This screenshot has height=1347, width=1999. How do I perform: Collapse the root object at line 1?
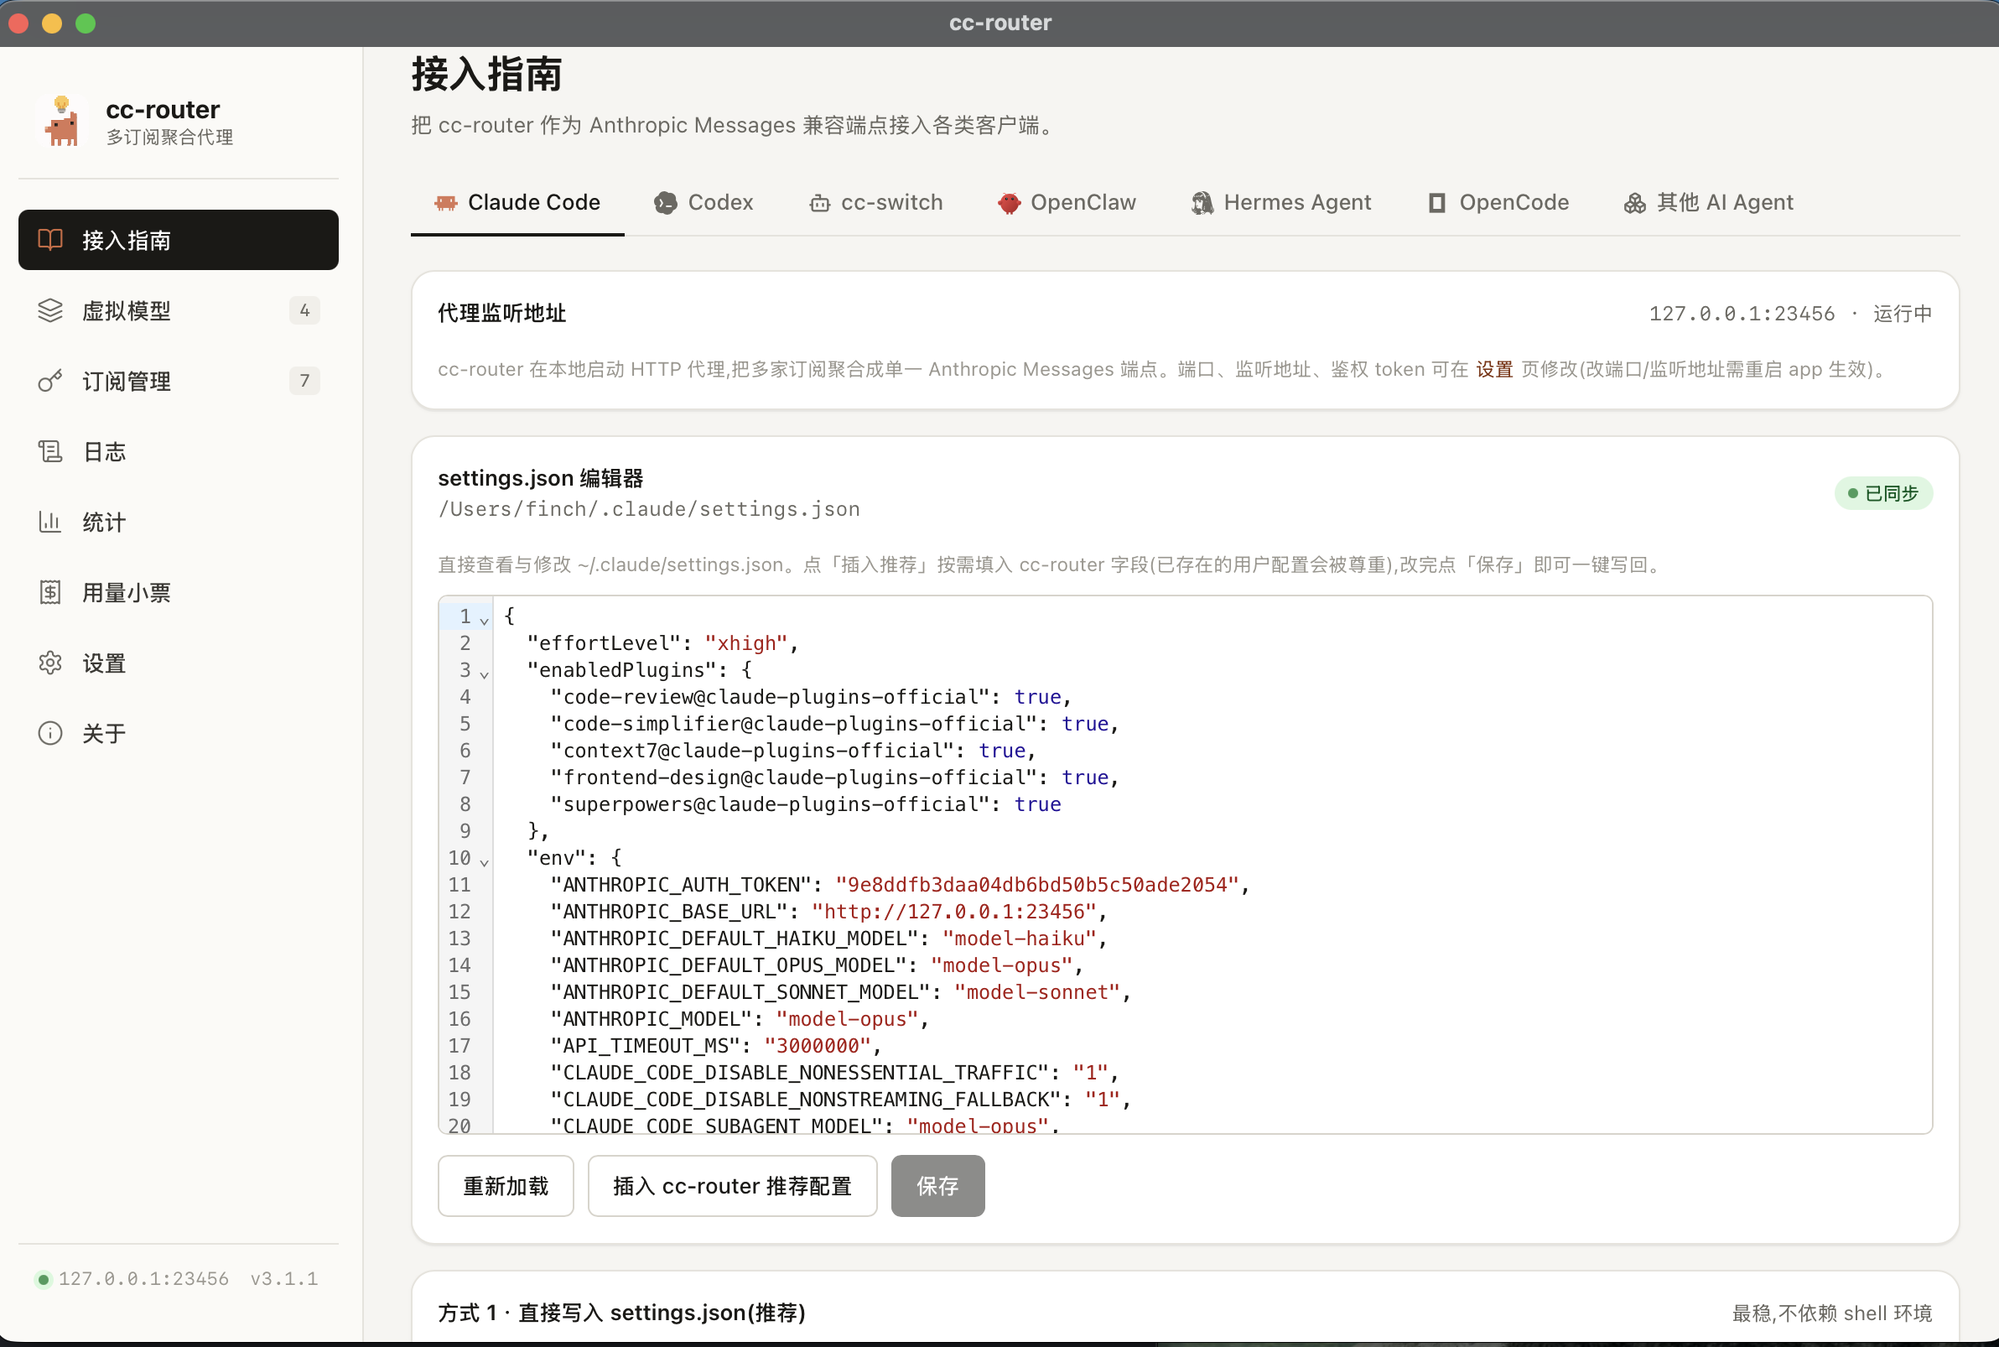pyautogui.click(x=484, y=621)
